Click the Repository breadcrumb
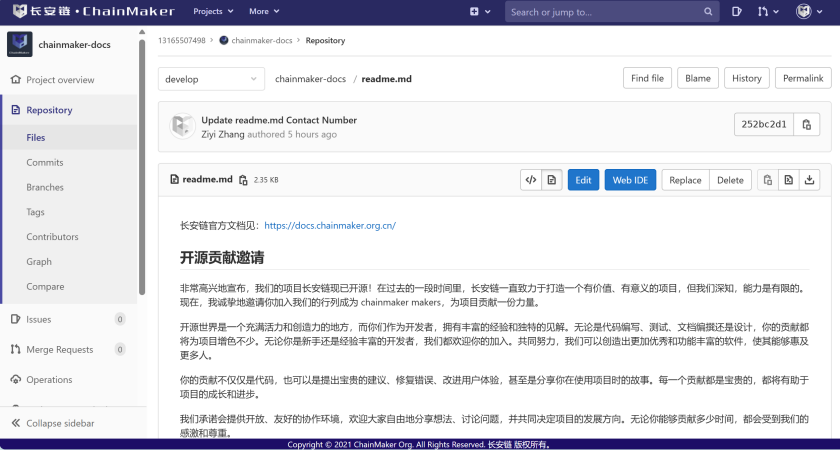Image resolution: width=840 pixels, height=450 pixels. [x=325, y=41]
